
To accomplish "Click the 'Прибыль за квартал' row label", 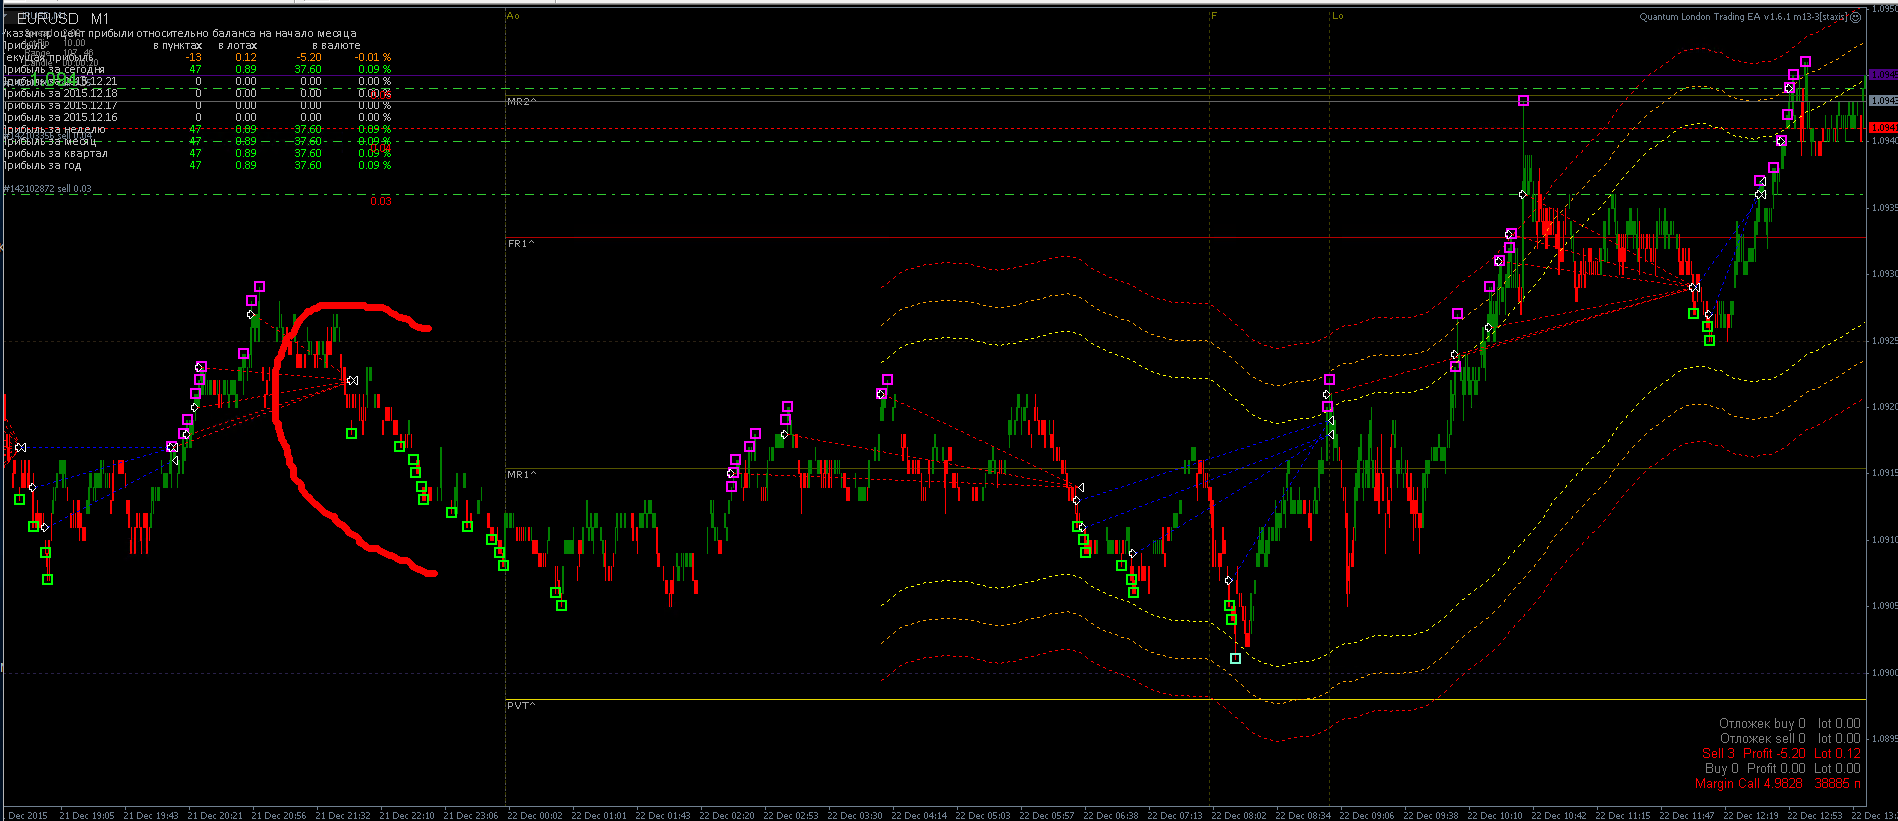I will pos(55,153).
